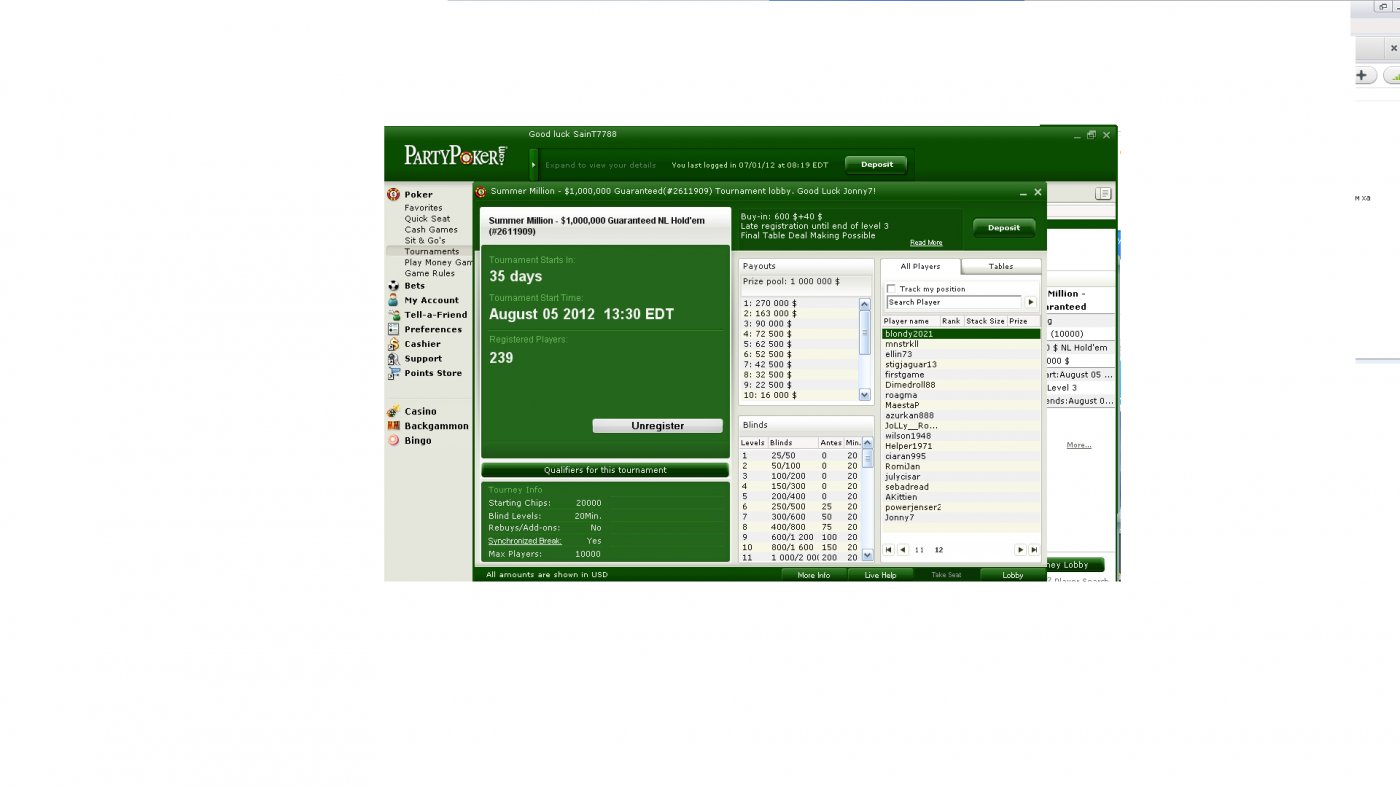The image size is (1400, 787).
Task: Click the Bingo ball icon
Action: coord(393,440)
